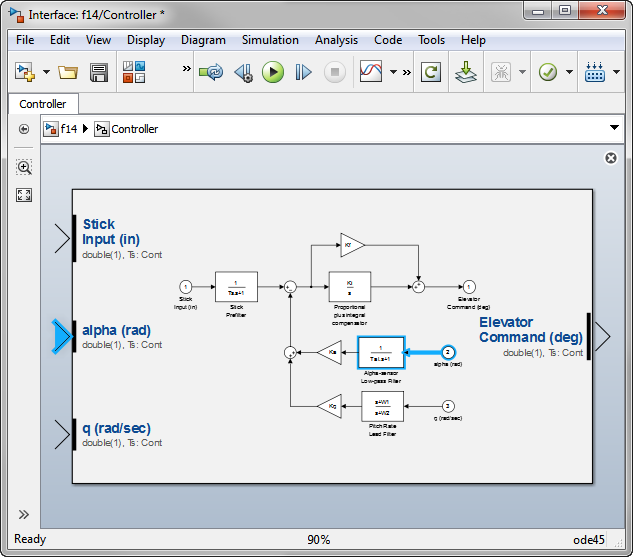
Task: Open a model with the folder icon
Action: pos(68,72)
